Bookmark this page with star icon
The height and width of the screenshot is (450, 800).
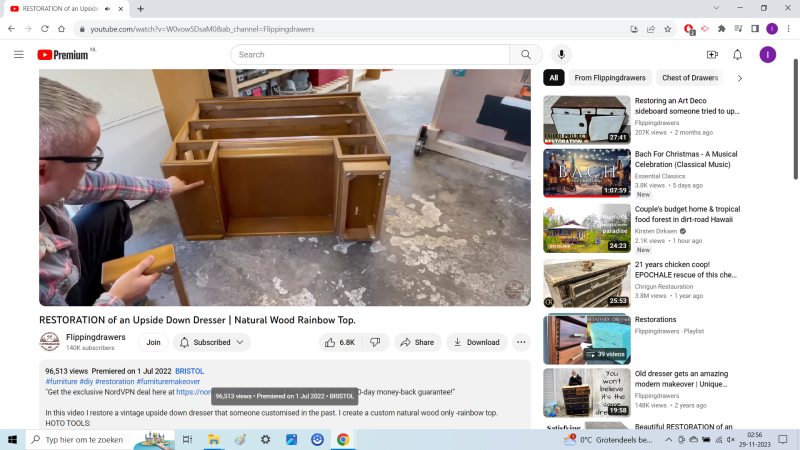click(667, 29)
